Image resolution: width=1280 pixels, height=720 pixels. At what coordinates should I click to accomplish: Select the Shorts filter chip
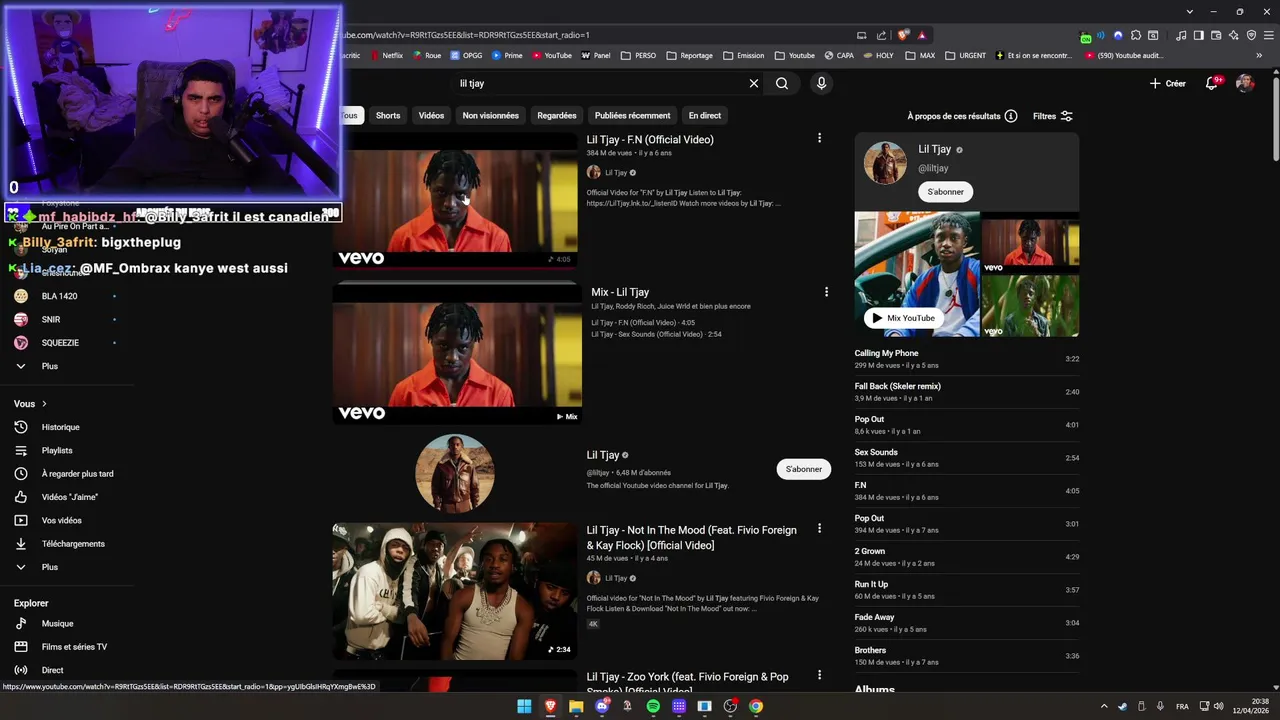[x=388, y=115]
